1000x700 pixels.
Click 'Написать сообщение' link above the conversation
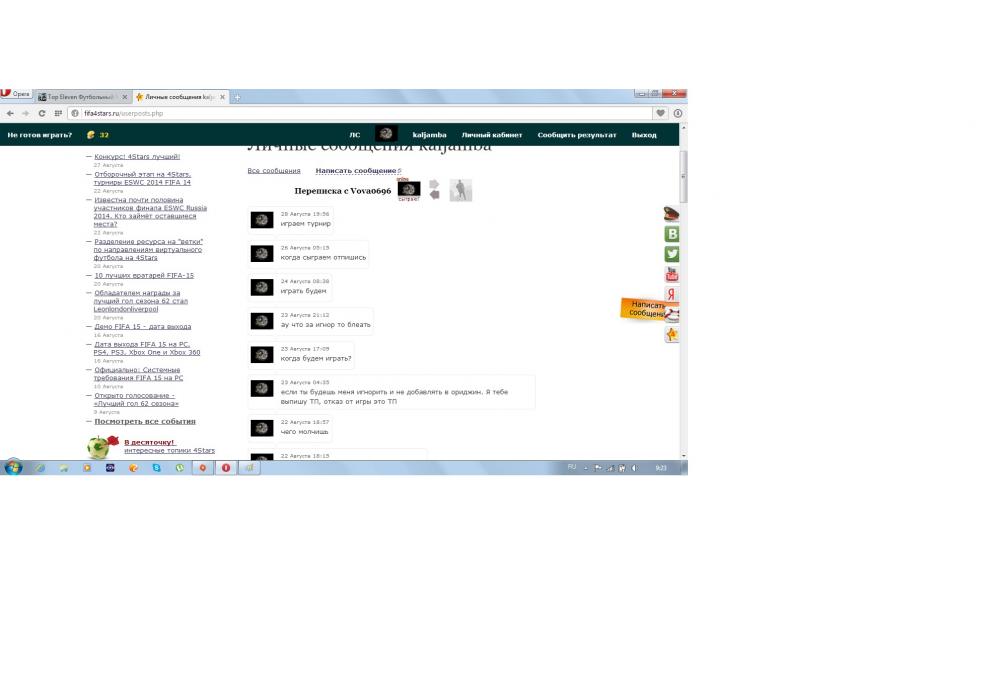point(356,171)
